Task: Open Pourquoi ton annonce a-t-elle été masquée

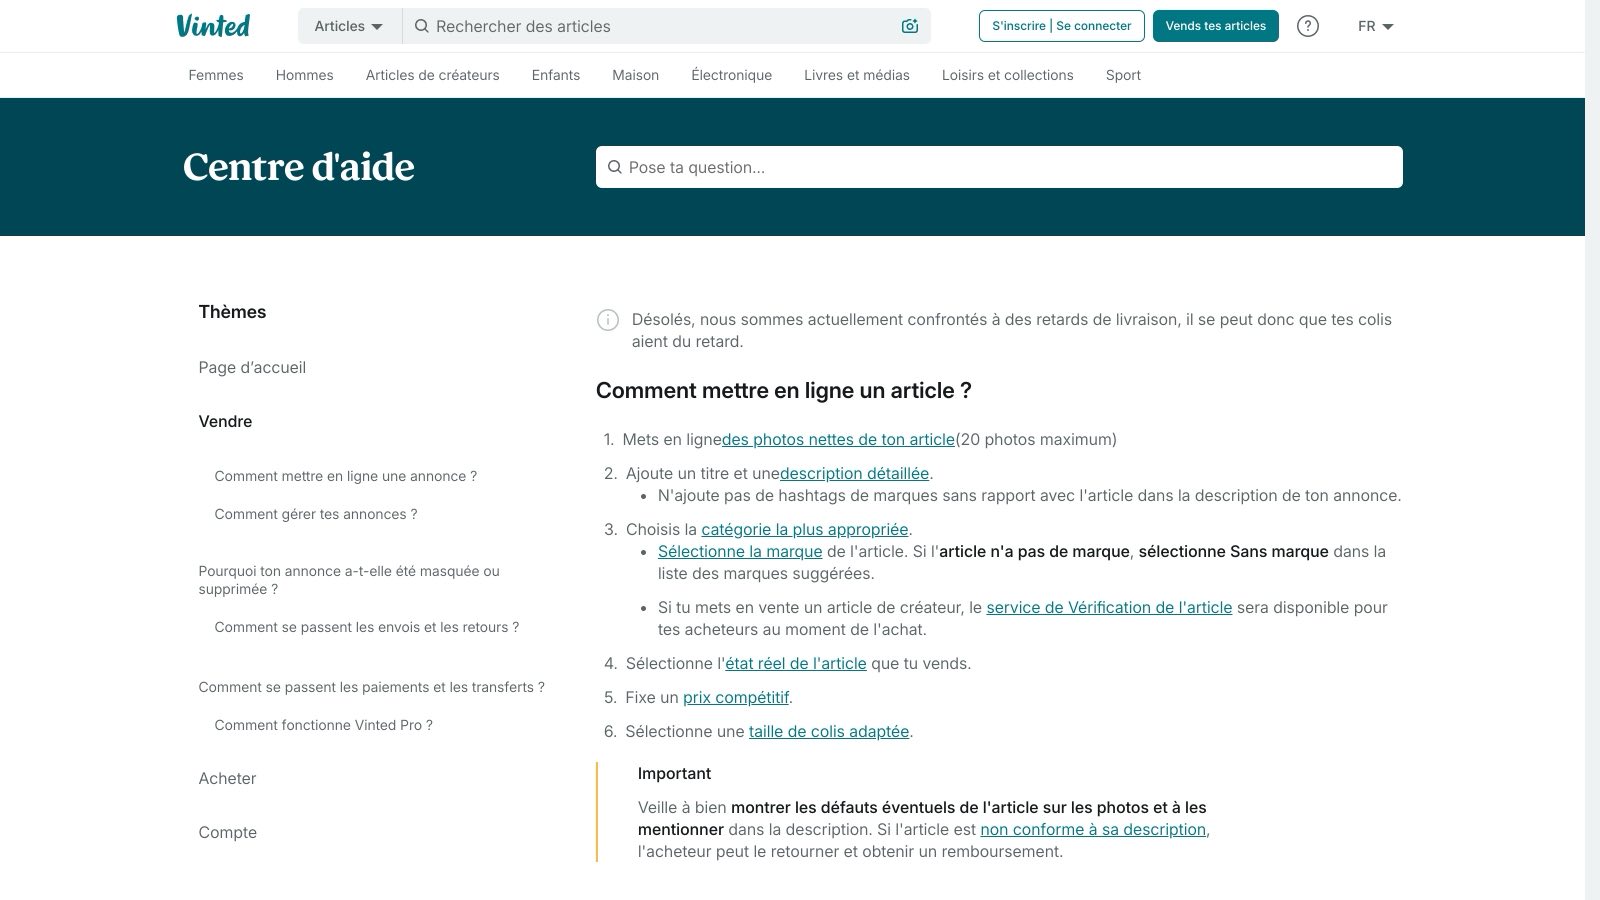Action: tap(349, 580)
